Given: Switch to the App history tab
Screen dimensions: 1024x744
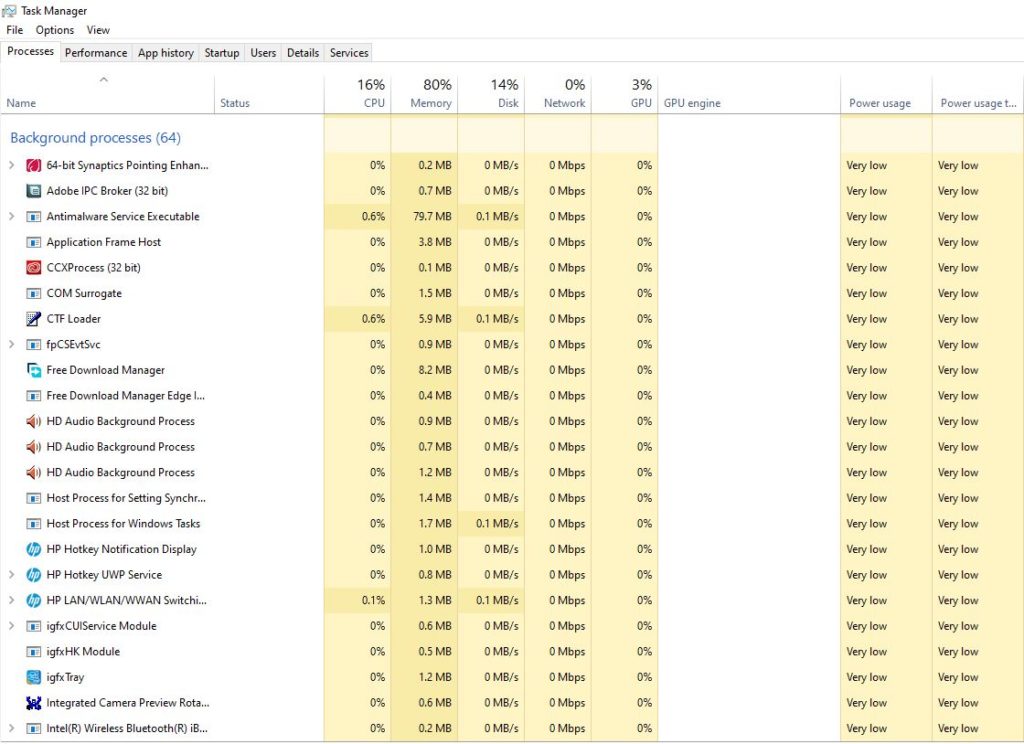Looking at the screenshot, I should click(166, 53).
